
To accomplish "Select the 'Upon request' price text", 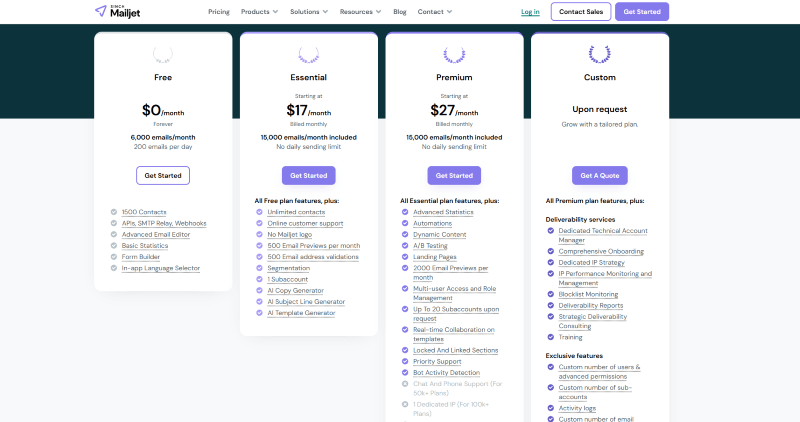I will pyautogui.click(x=599, y=109).
